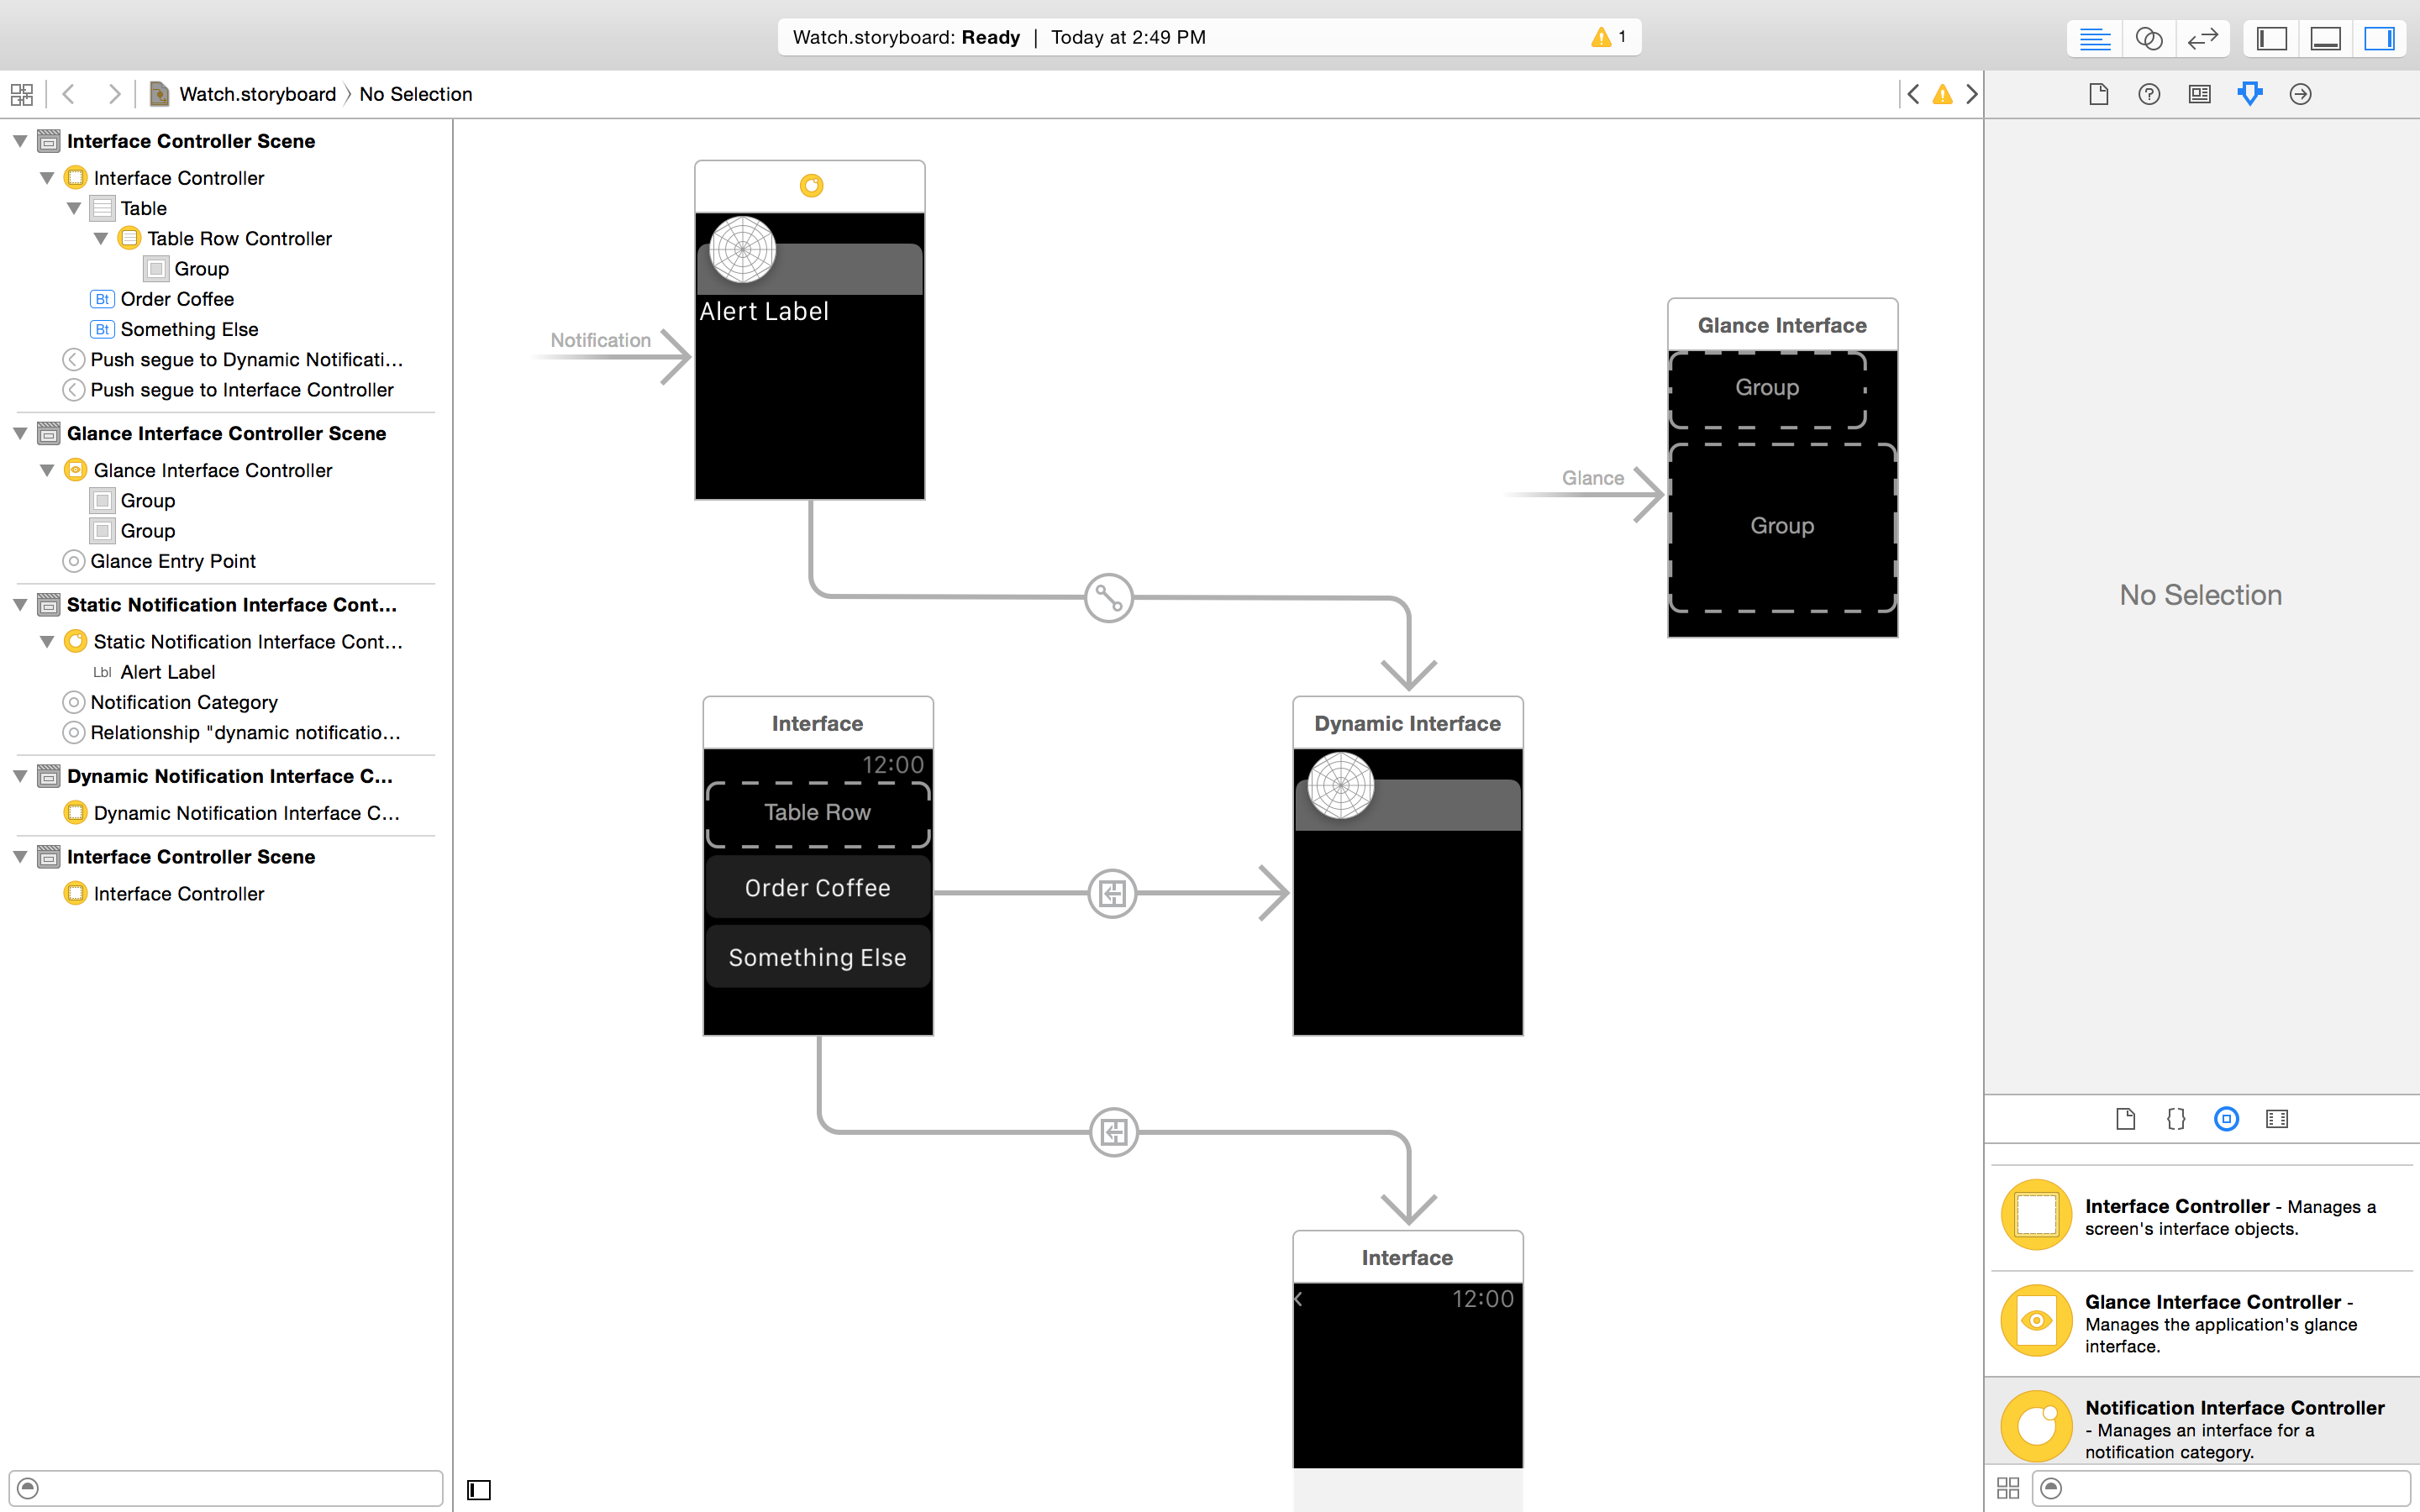The width and height of the screenshot is (2420, 1512).
Task: Select the push segue icon to lower Interface
Action: [x=1114, y=1132]
